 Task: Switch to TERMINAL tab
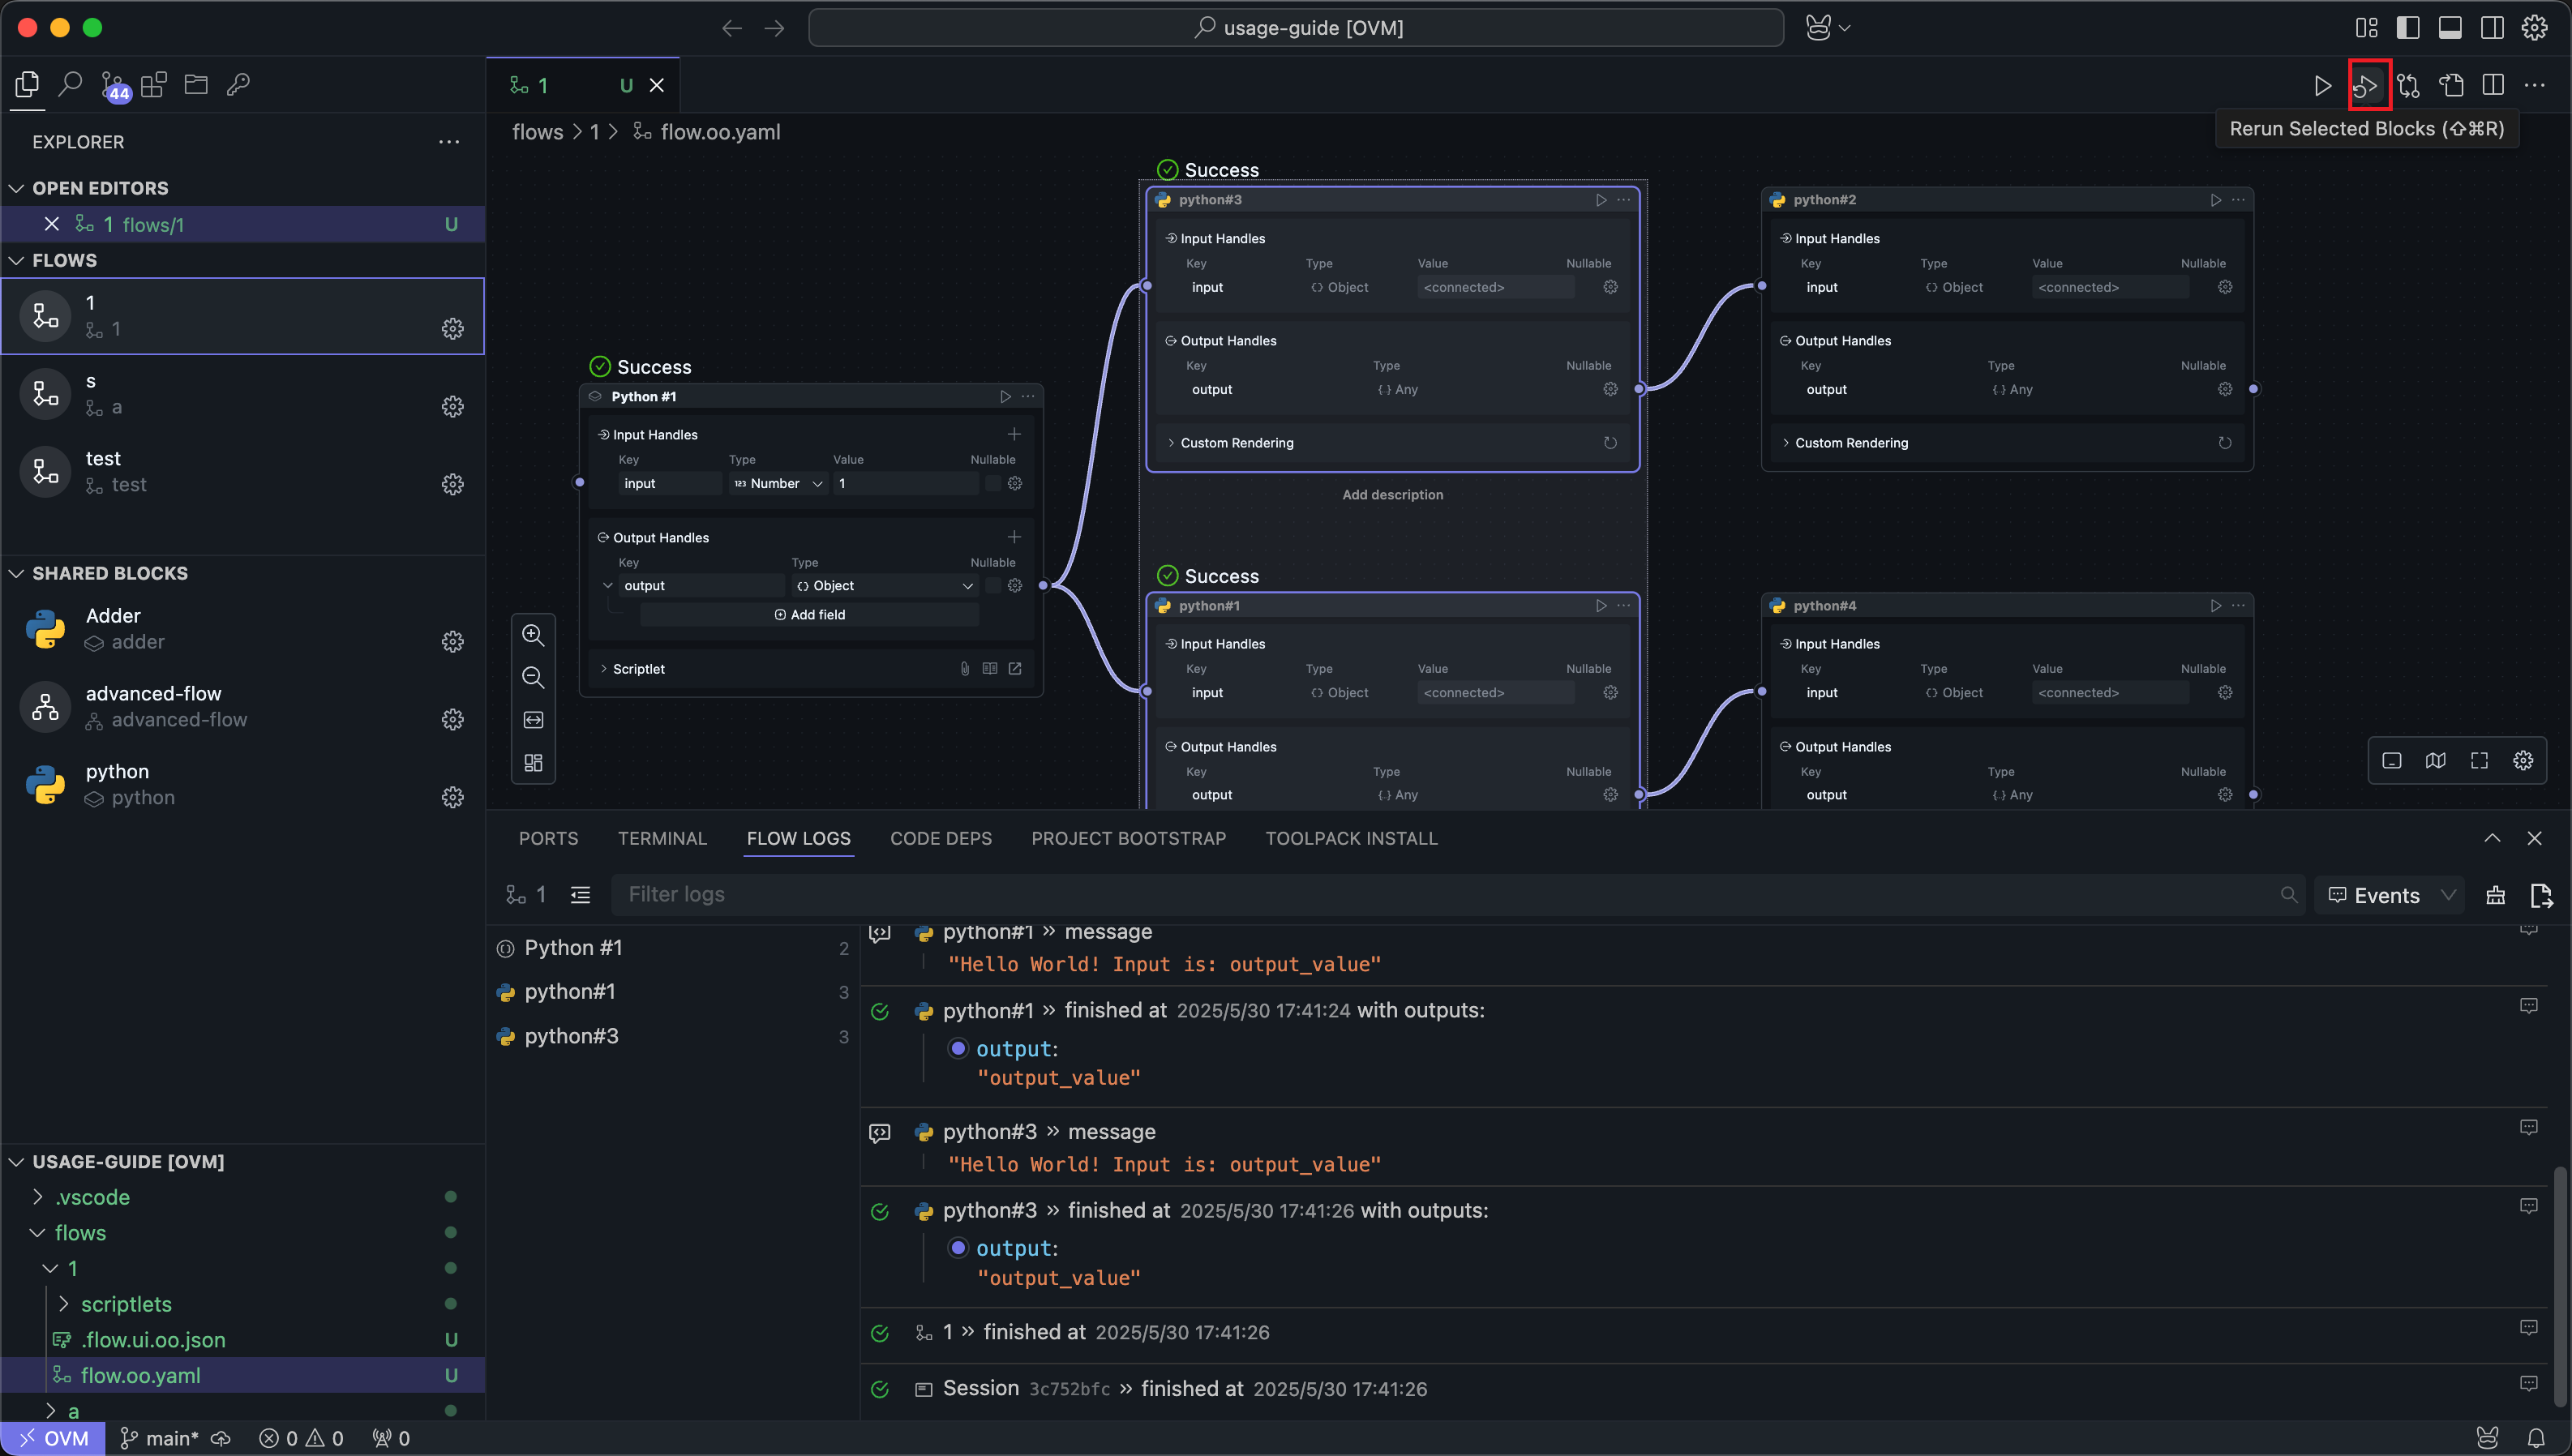(x=661, y=838)
